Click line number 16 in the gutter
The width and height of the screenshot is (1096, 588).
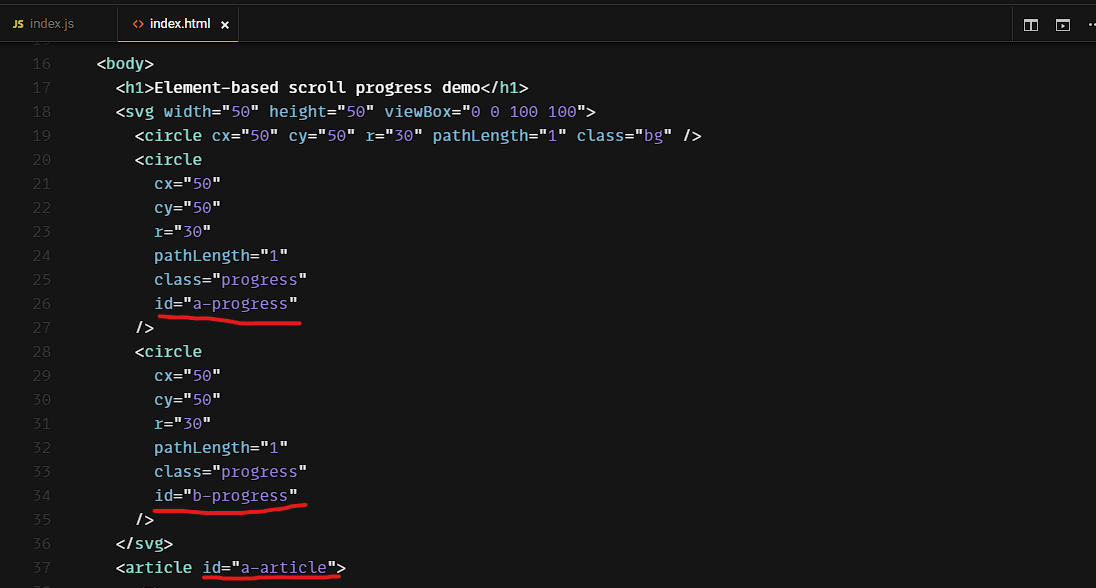[x=41, y=64]
